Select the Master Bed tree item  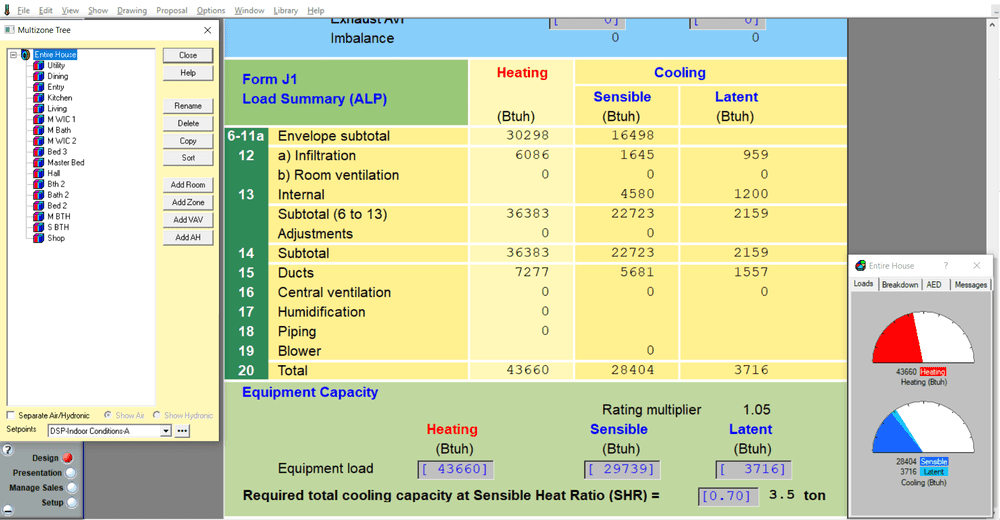[66, 163]
